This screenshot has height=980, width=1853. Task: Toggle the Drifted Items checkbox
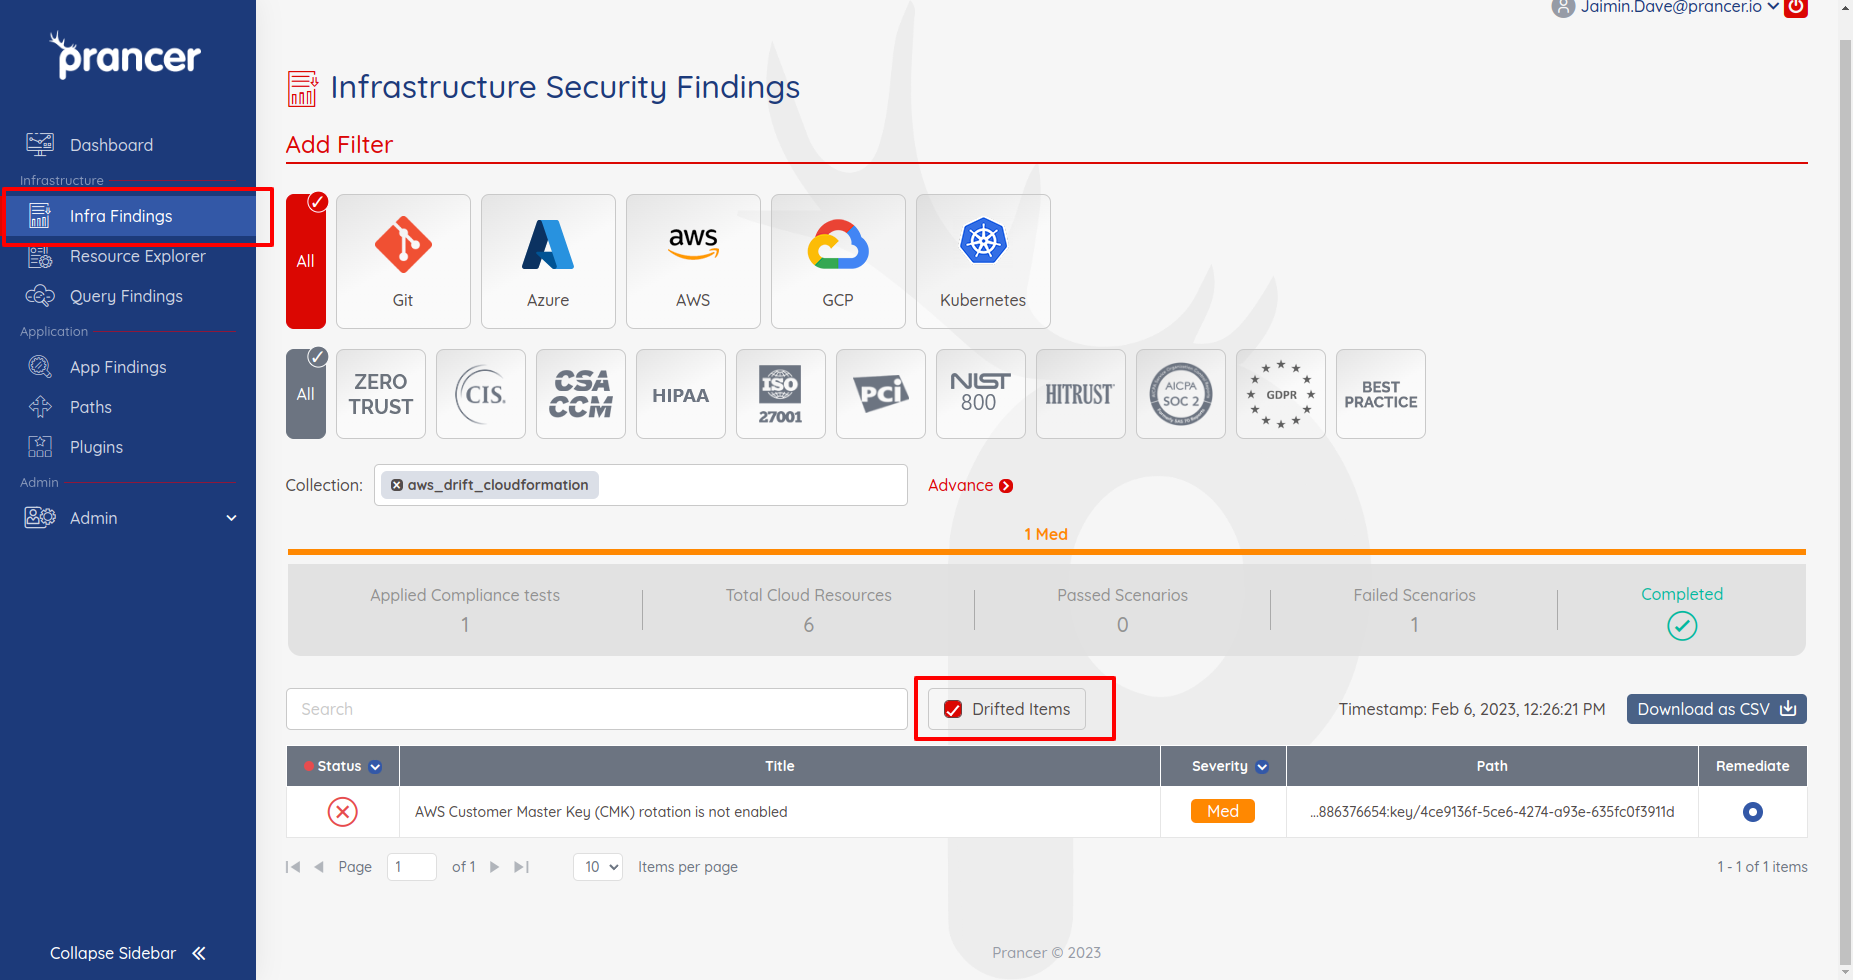[953, 709]
